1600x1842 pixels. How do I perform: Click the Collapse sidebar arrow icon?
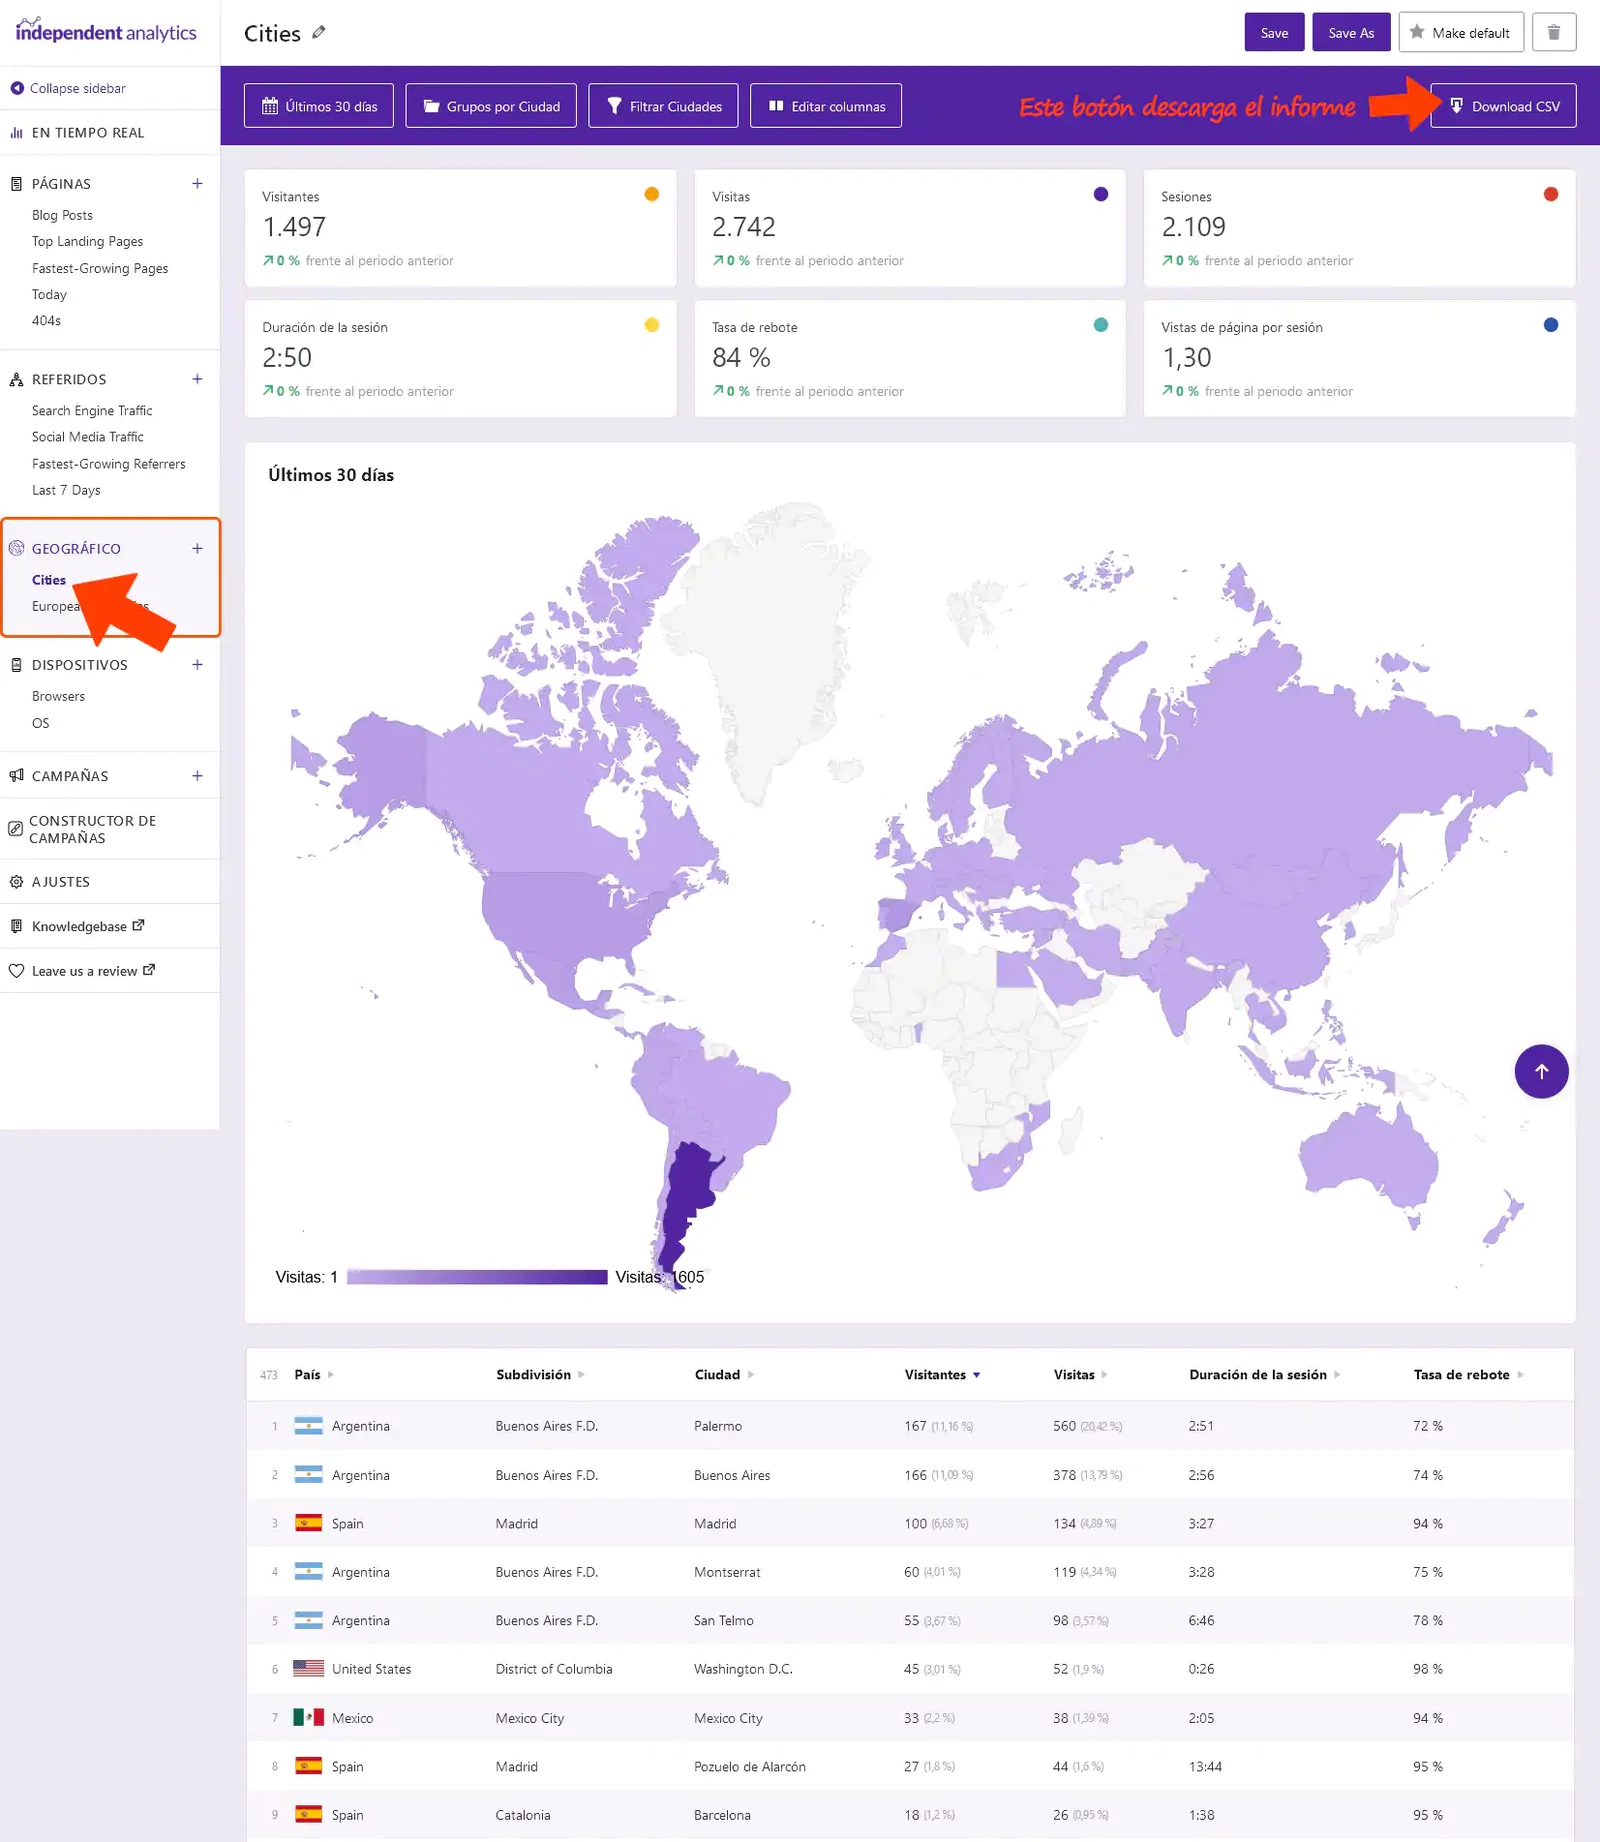(x=17, y=88)
